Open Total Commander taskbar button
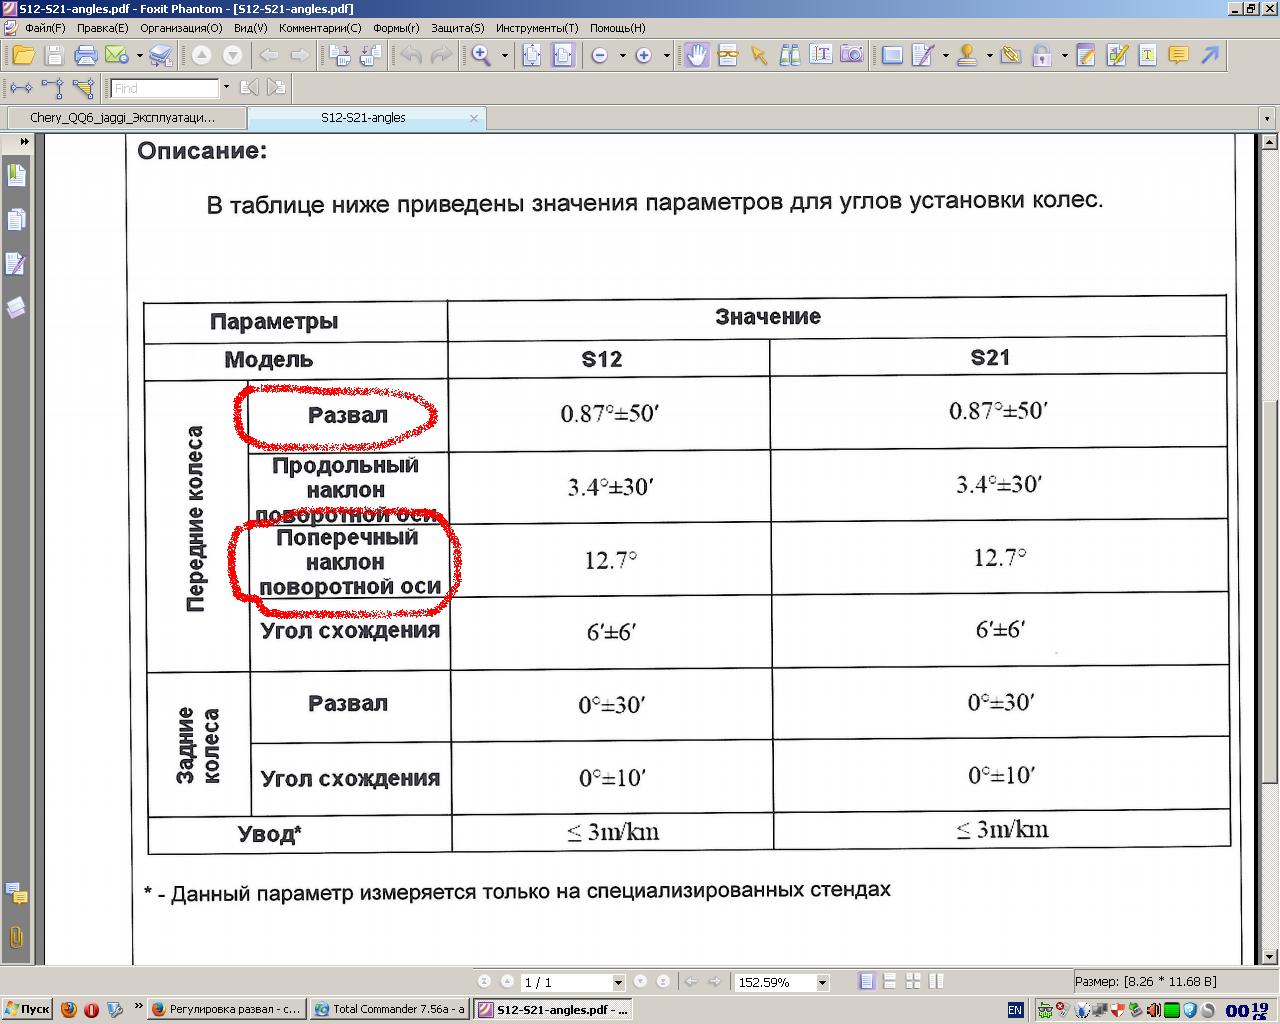 coord(390,1009)
